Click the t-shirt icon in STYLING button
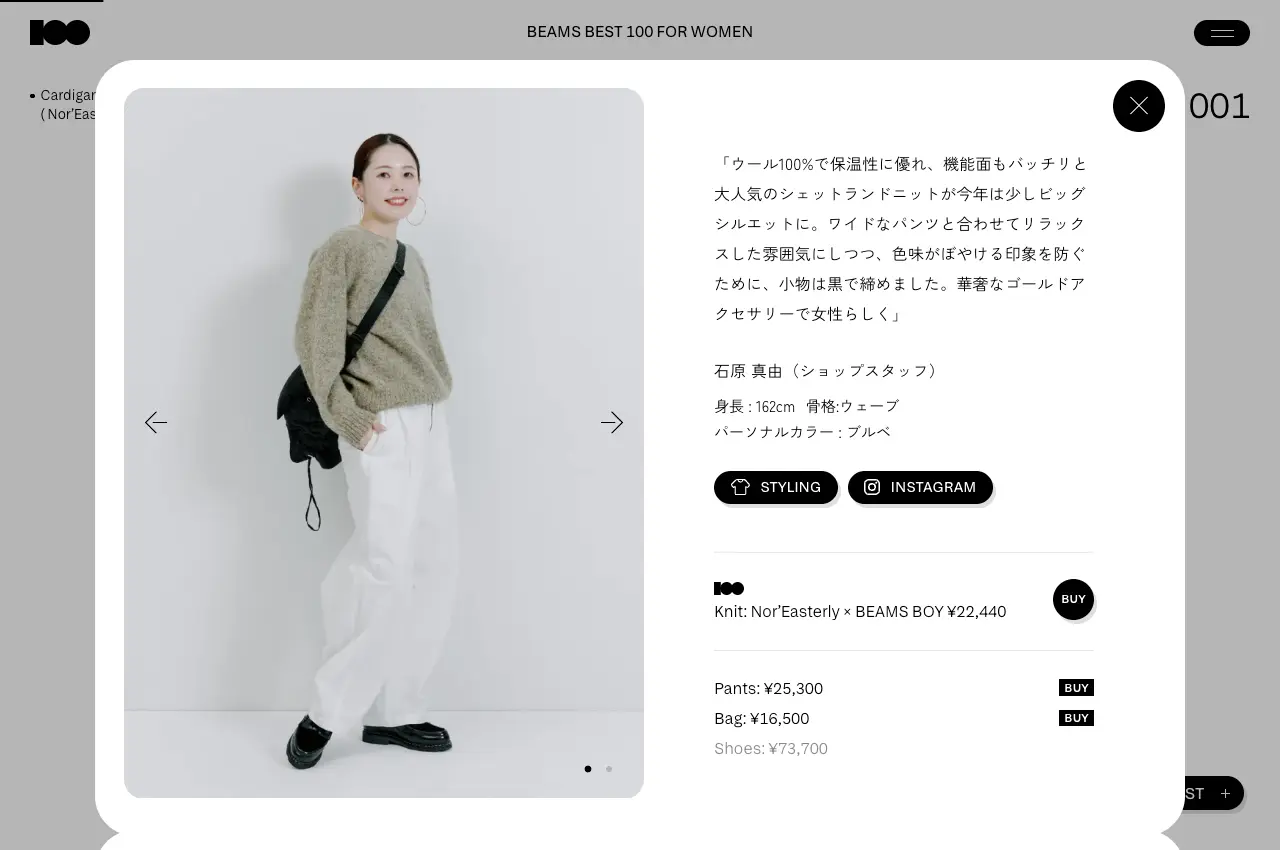 (740, 487)
